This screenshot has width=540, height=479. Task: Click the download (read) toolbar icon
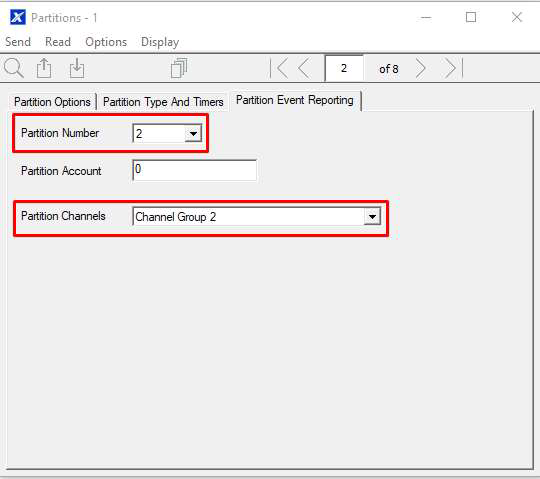(x=77, y=68)
